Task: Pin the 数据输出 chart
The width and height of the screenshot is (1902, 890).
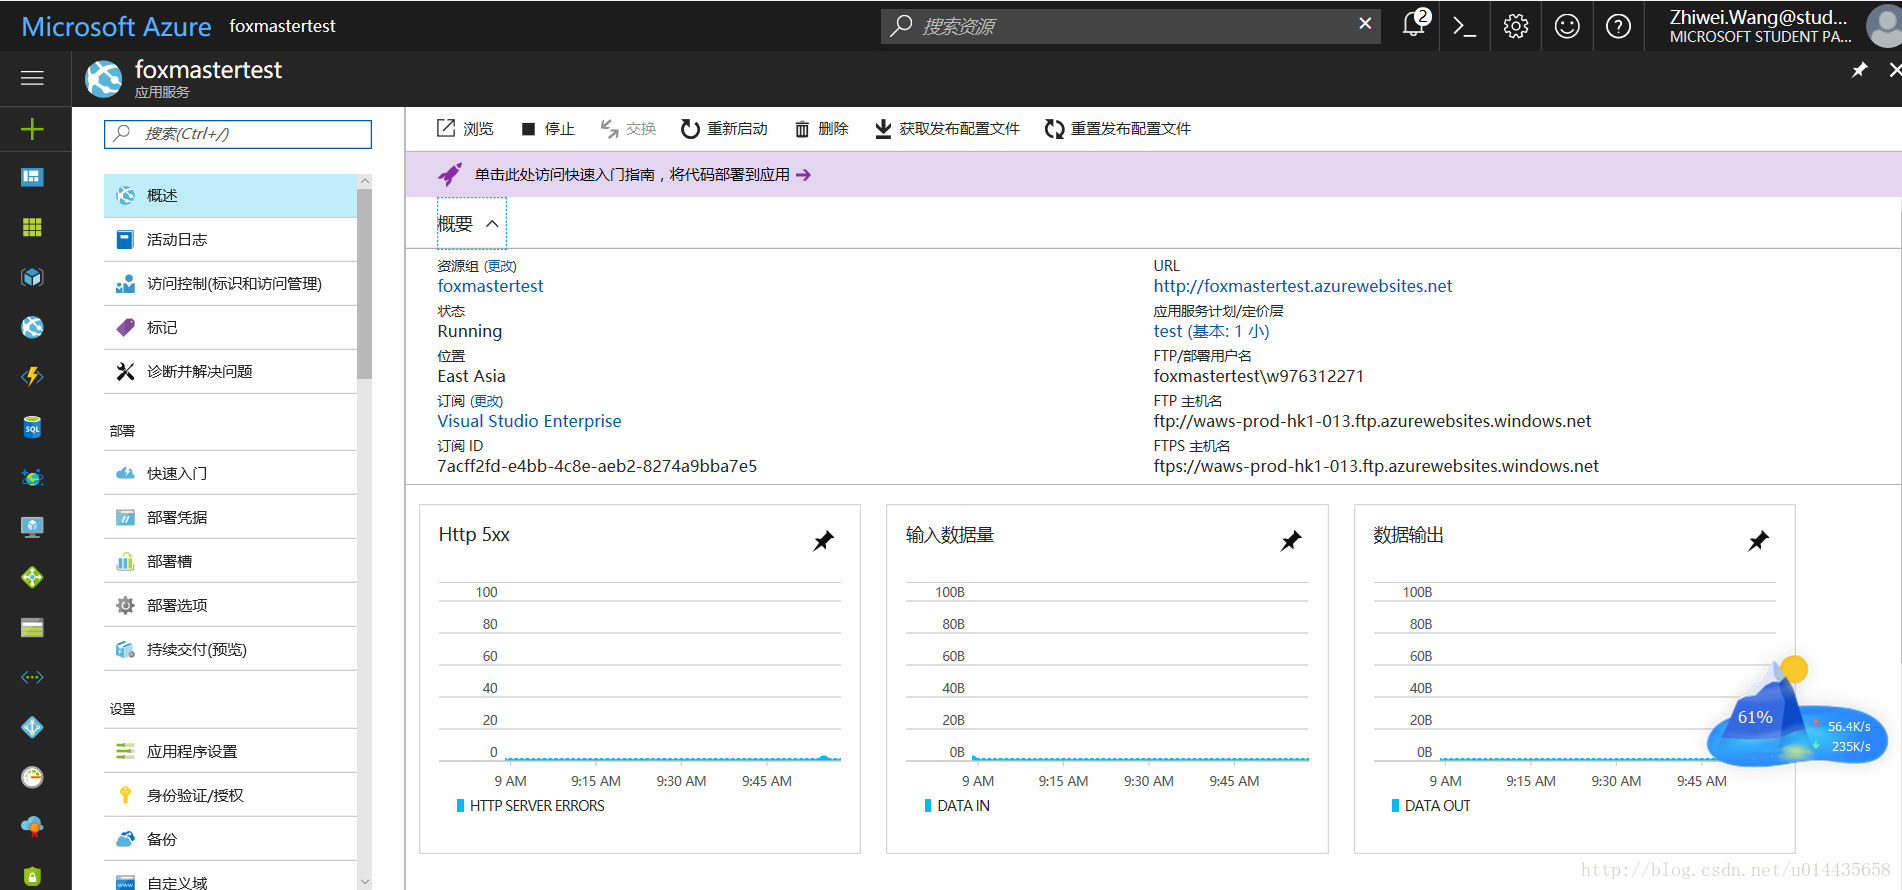Action: click(x=1758, y=541)
